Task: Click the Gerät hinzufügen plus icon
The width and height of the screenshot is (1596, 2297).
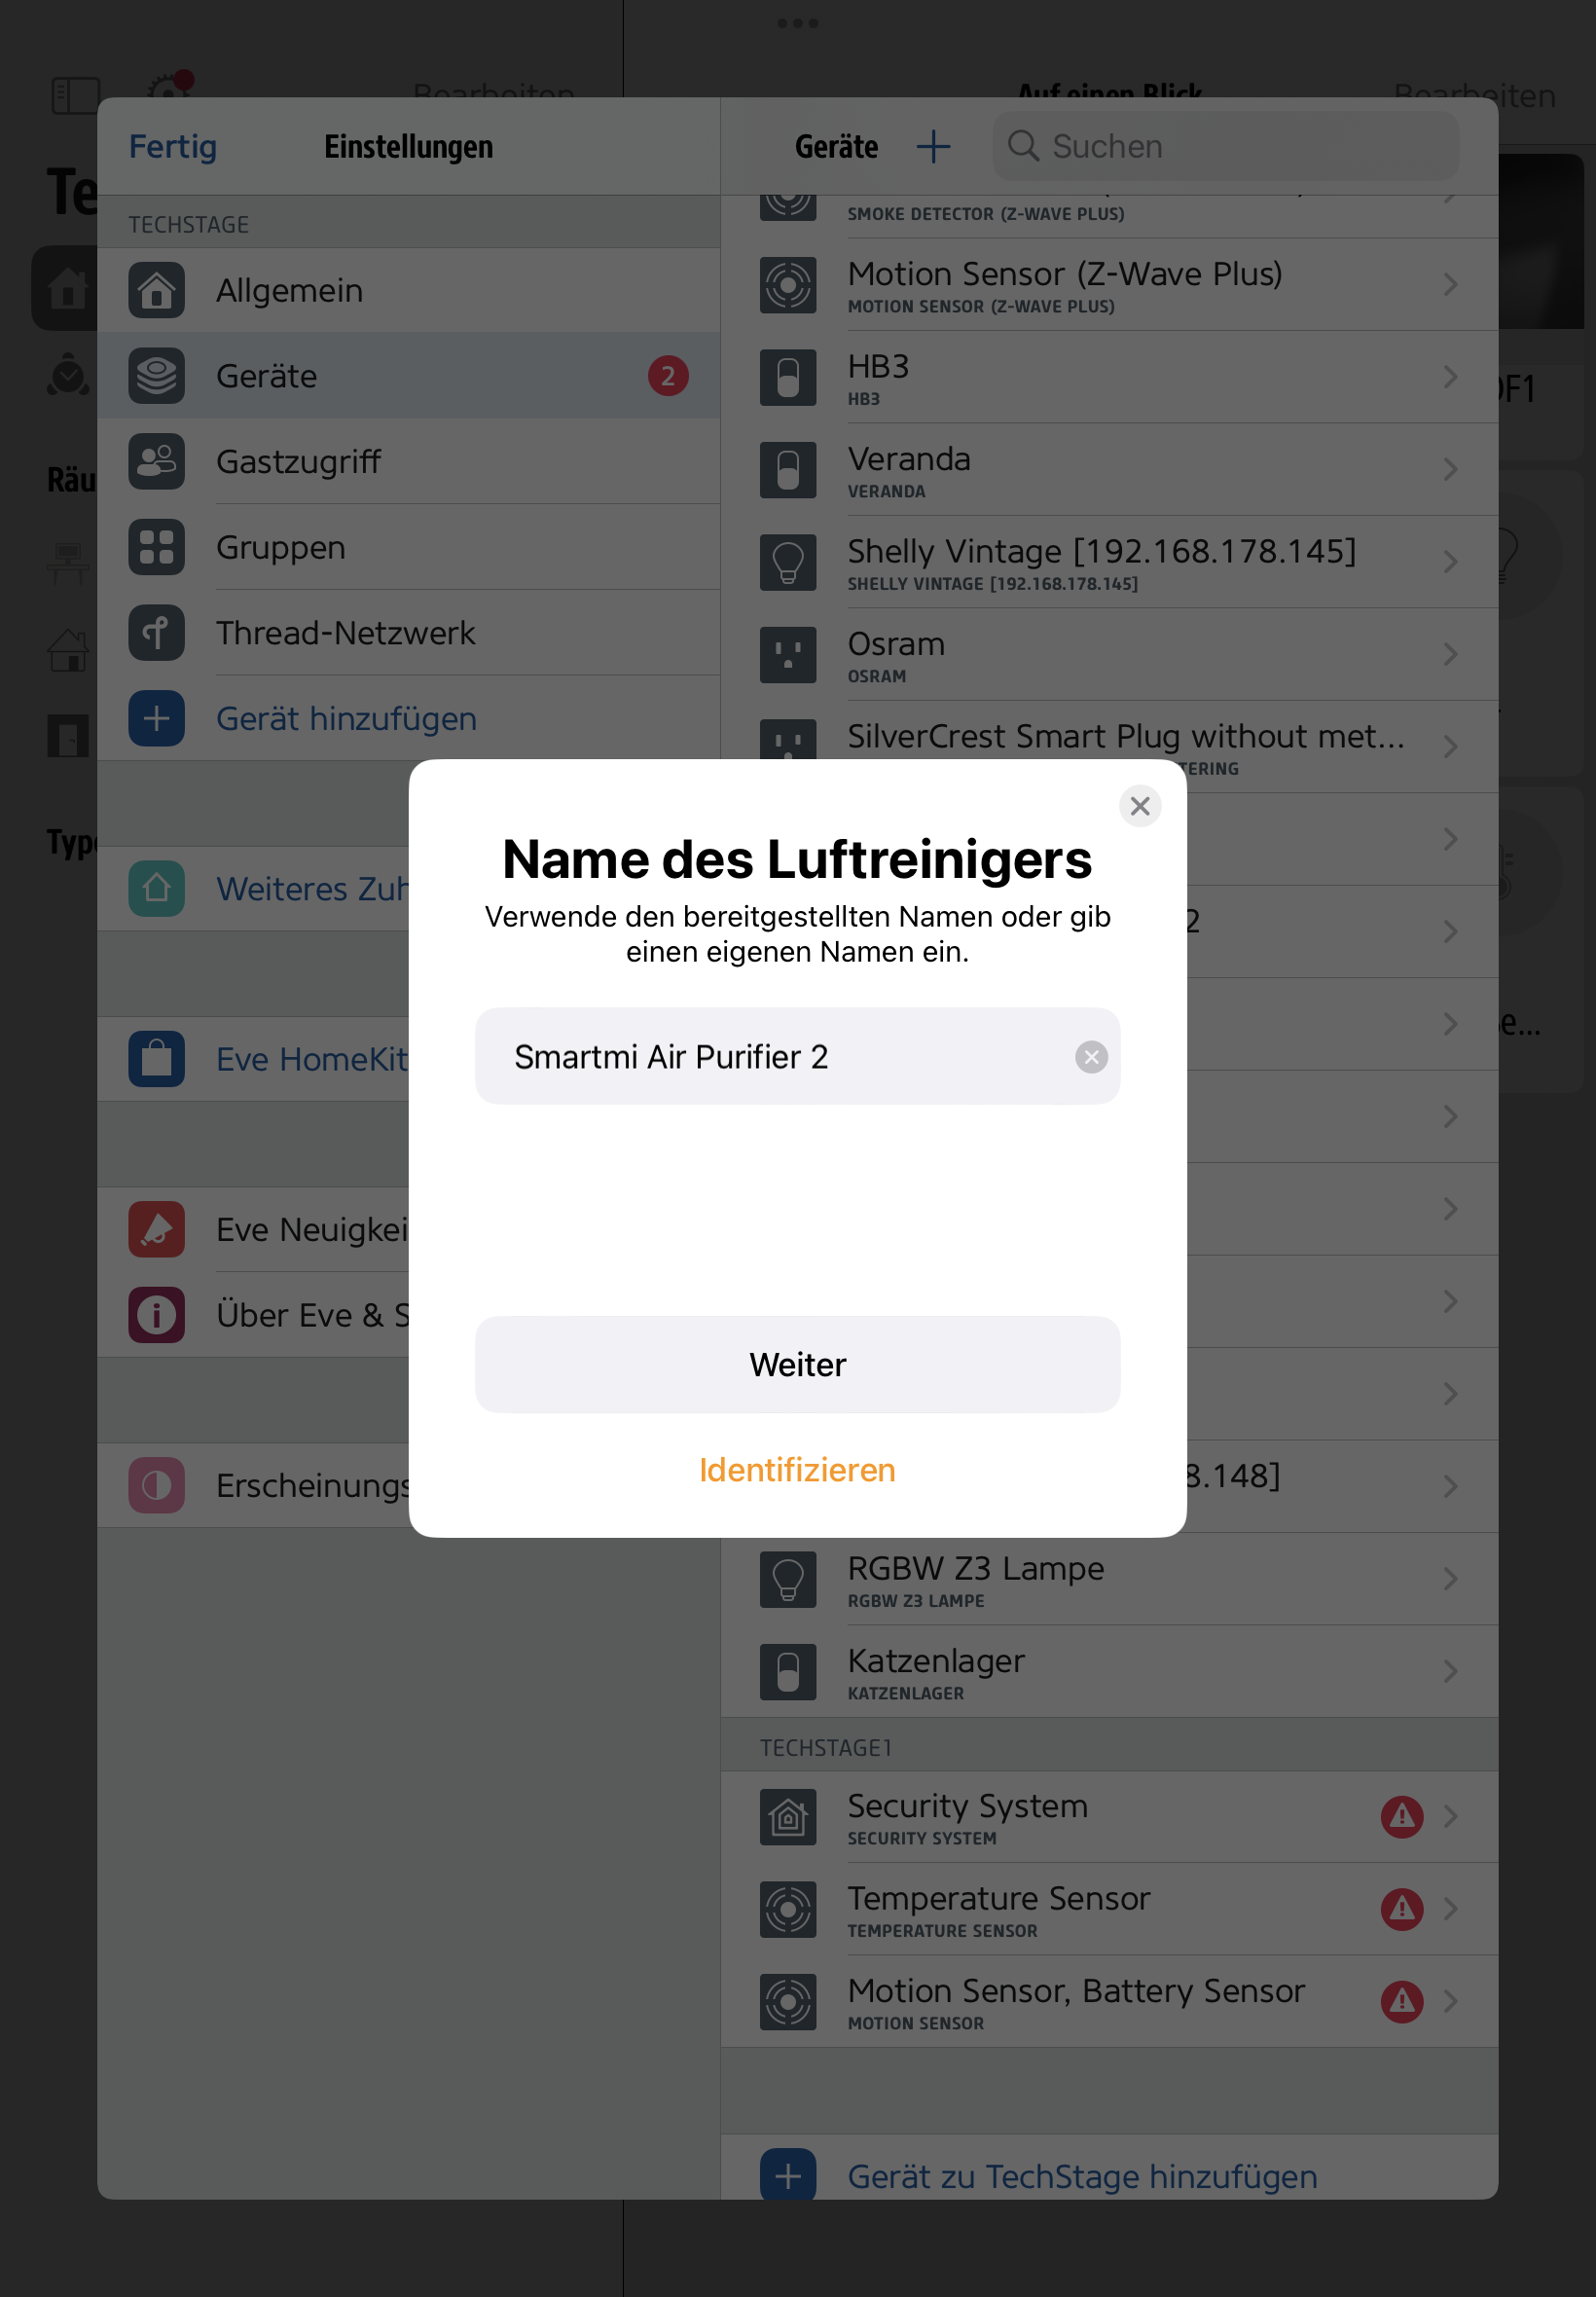Action: coord(157,718)
